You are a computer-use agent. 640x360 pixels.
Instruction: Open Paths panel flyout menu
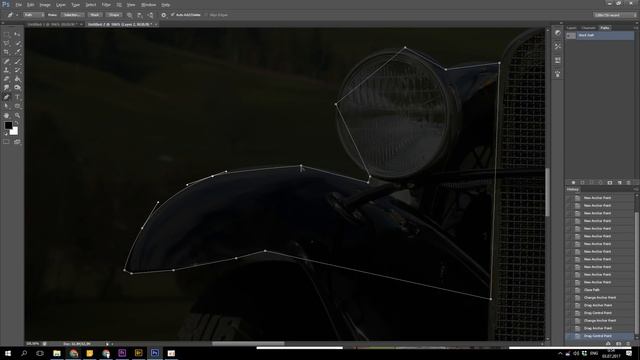[x=636, y=28]
